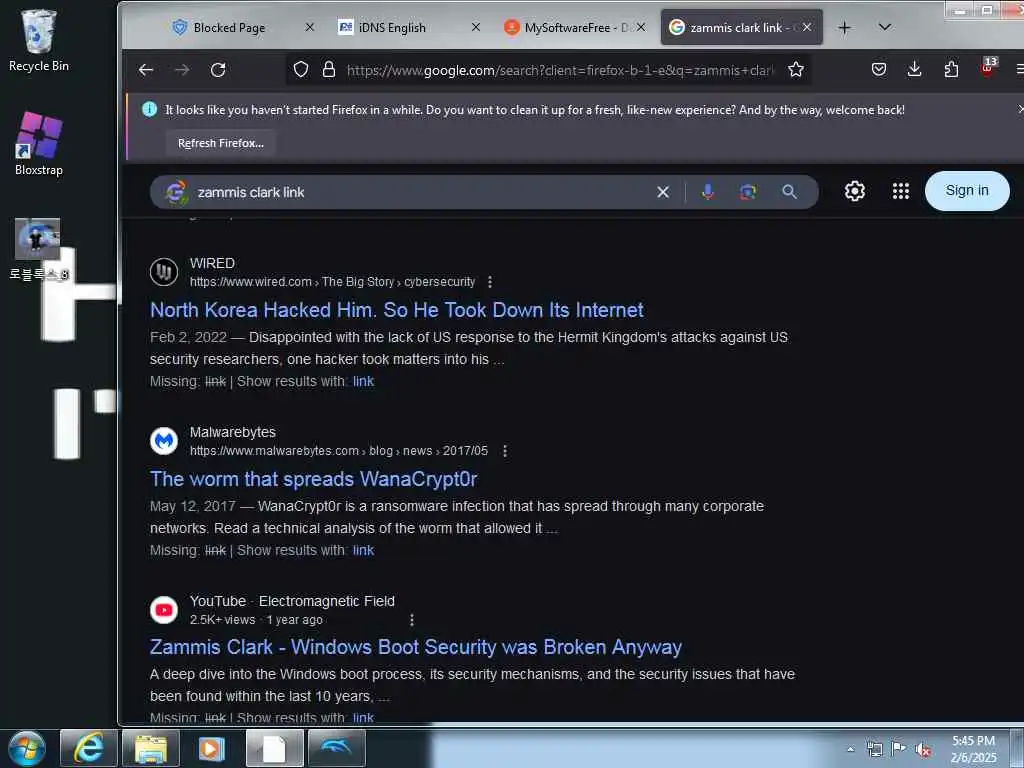
Task: Open more options for the Malwarebytes result
Action: (x=505, y=451)
